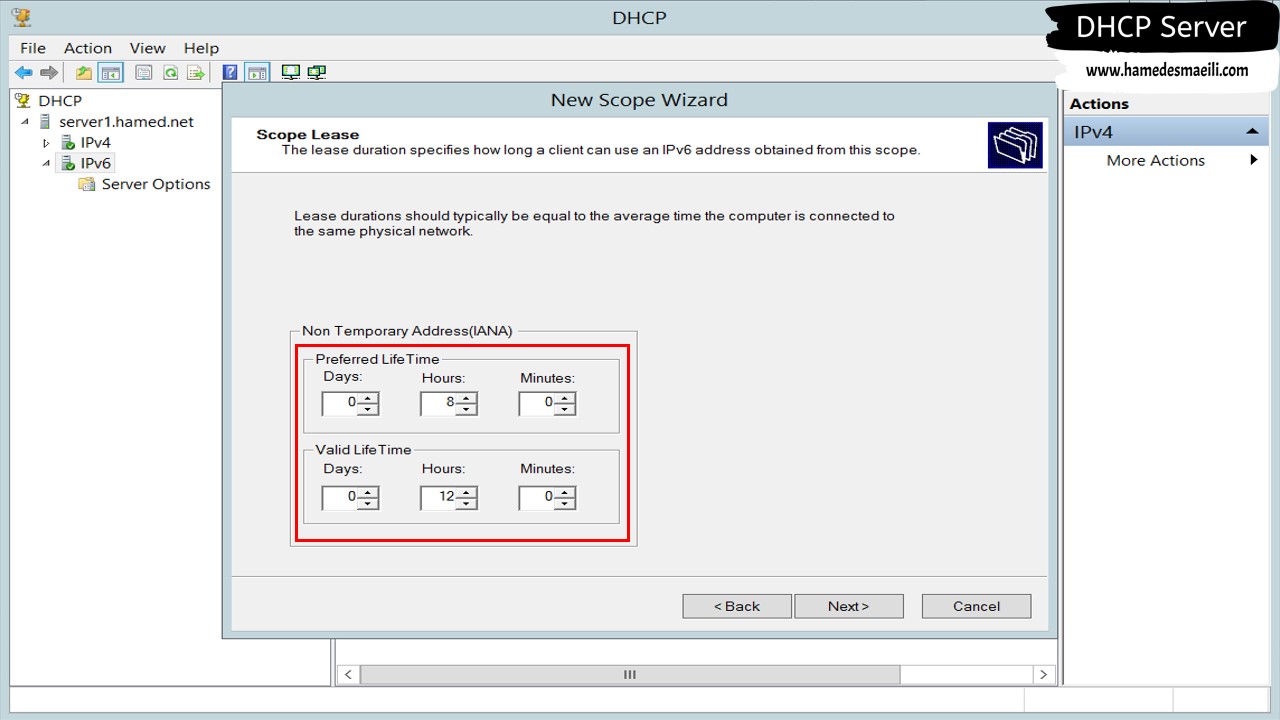Cancel the New Scope Wizard

coord(976,606)
